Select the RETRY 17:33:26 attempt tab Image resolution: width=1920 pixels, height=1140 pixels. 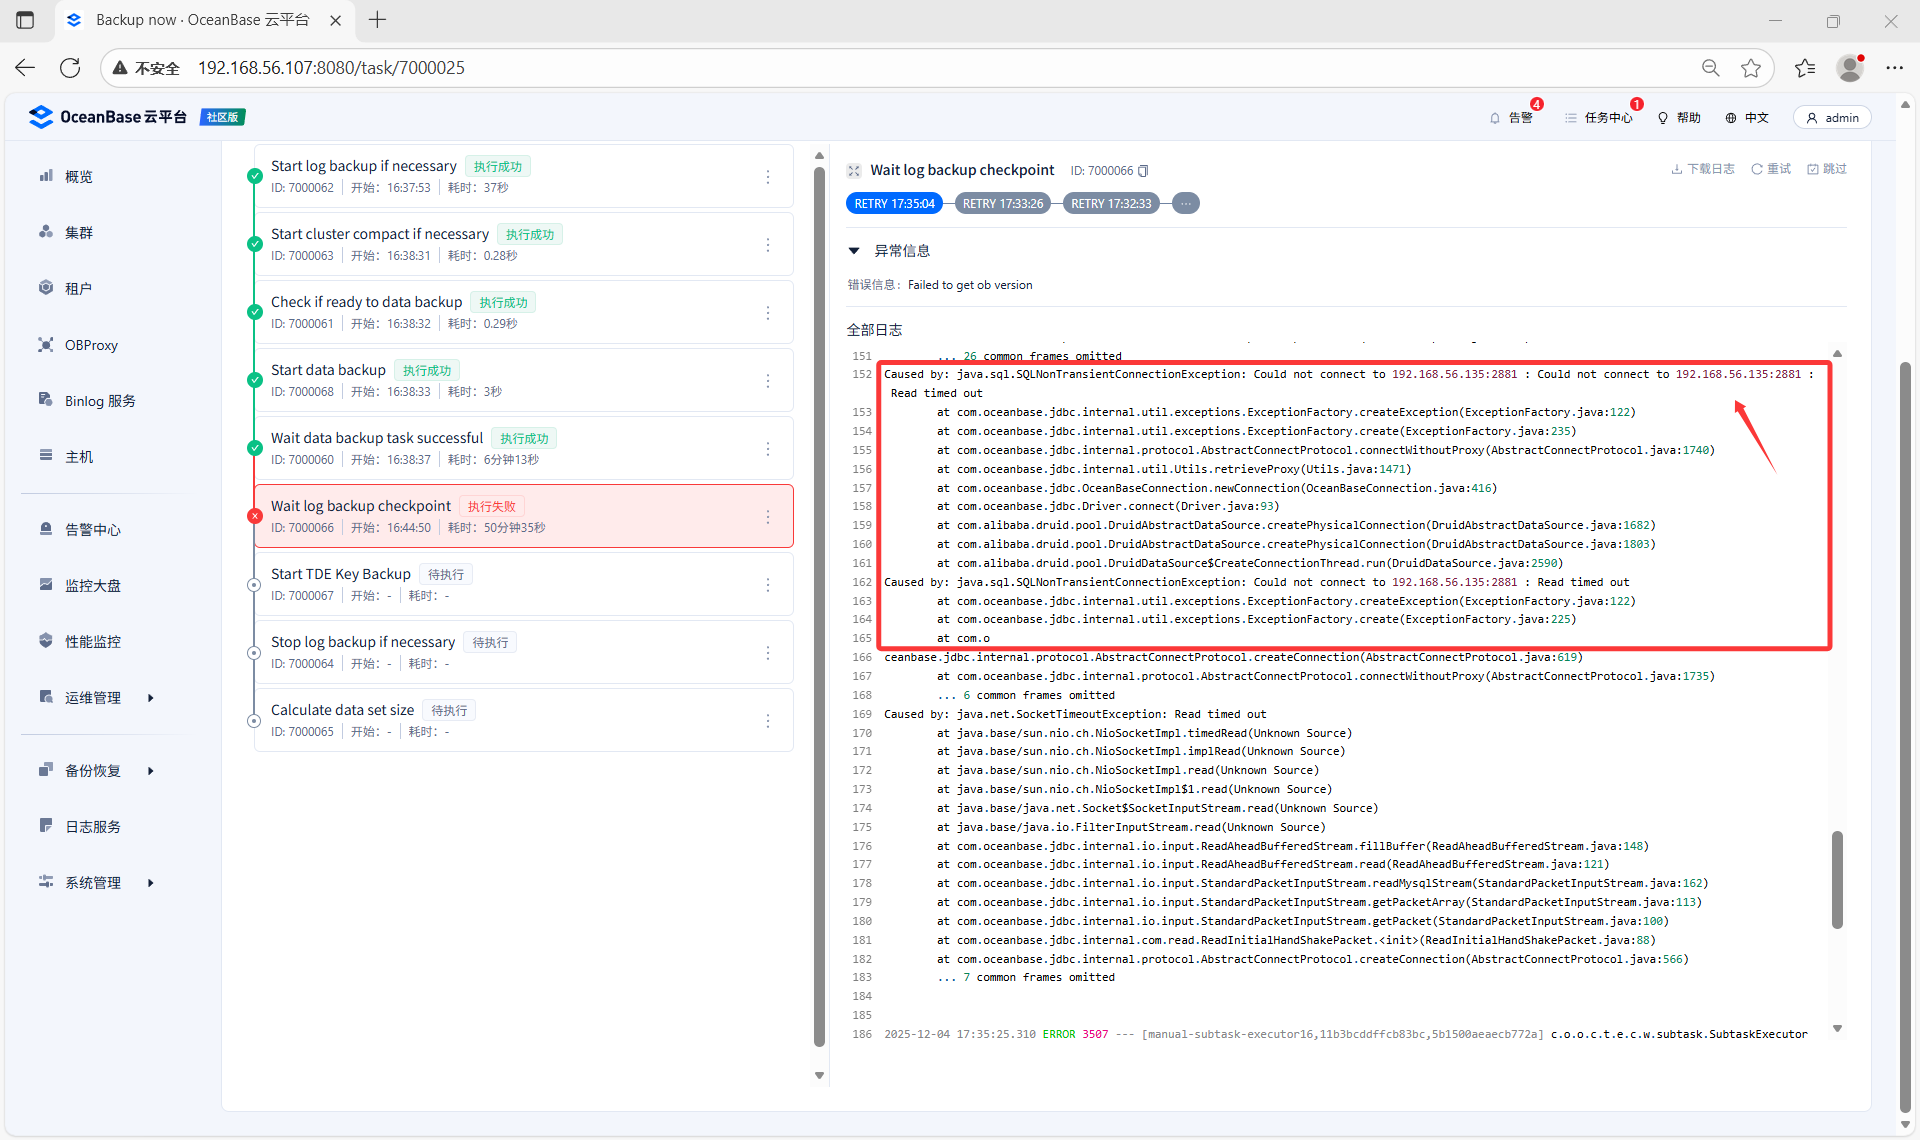point(1002,204)
